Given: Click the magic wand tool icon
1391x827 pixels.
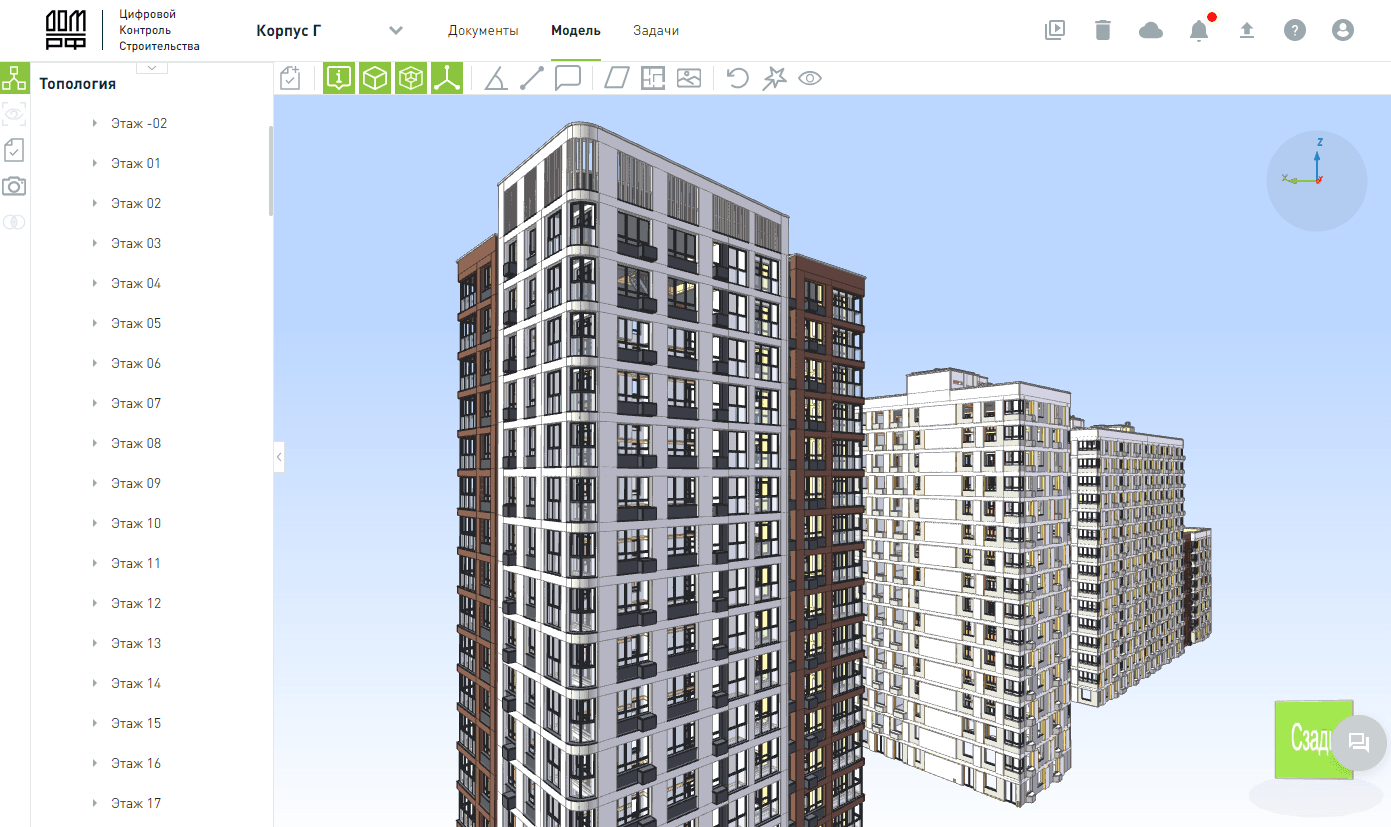Looking at the screenshot, I should [773, 78].
